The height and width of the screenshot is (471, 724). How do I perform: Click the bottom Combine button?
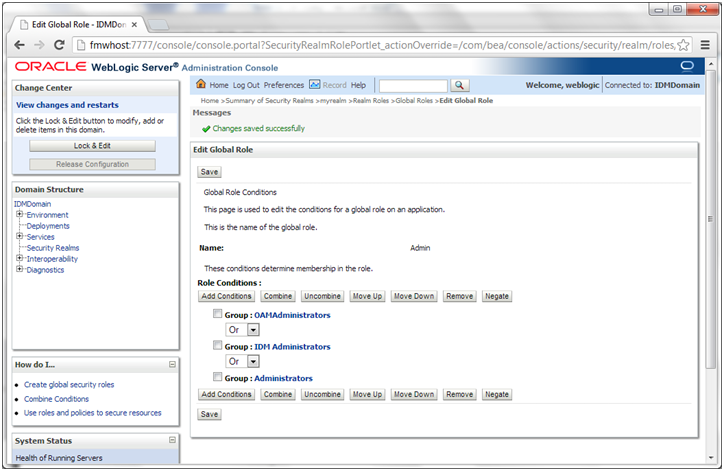pos(278,394)
